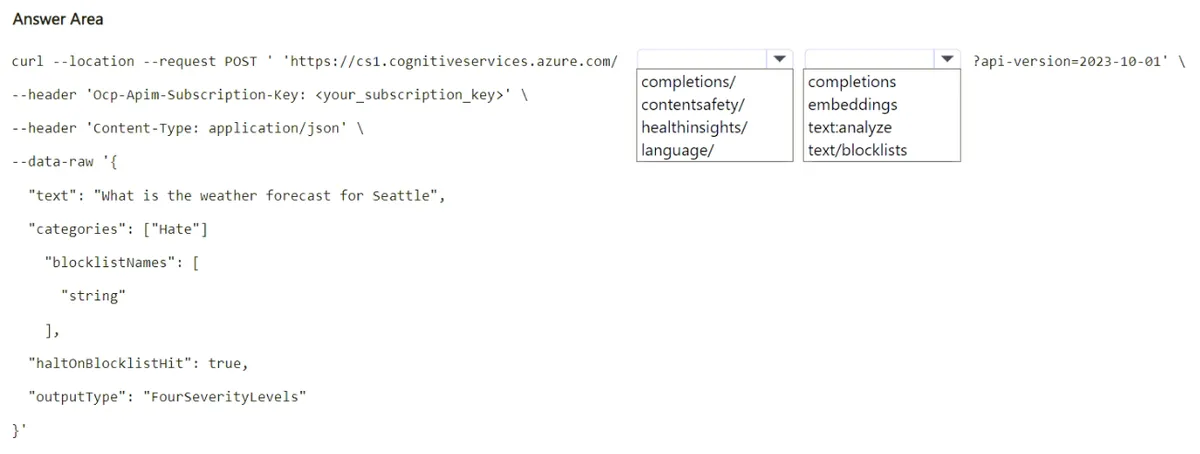Screen dimensions: 1200x454
Task: Click the first dropdown's empty selection field
Action: 702,59
